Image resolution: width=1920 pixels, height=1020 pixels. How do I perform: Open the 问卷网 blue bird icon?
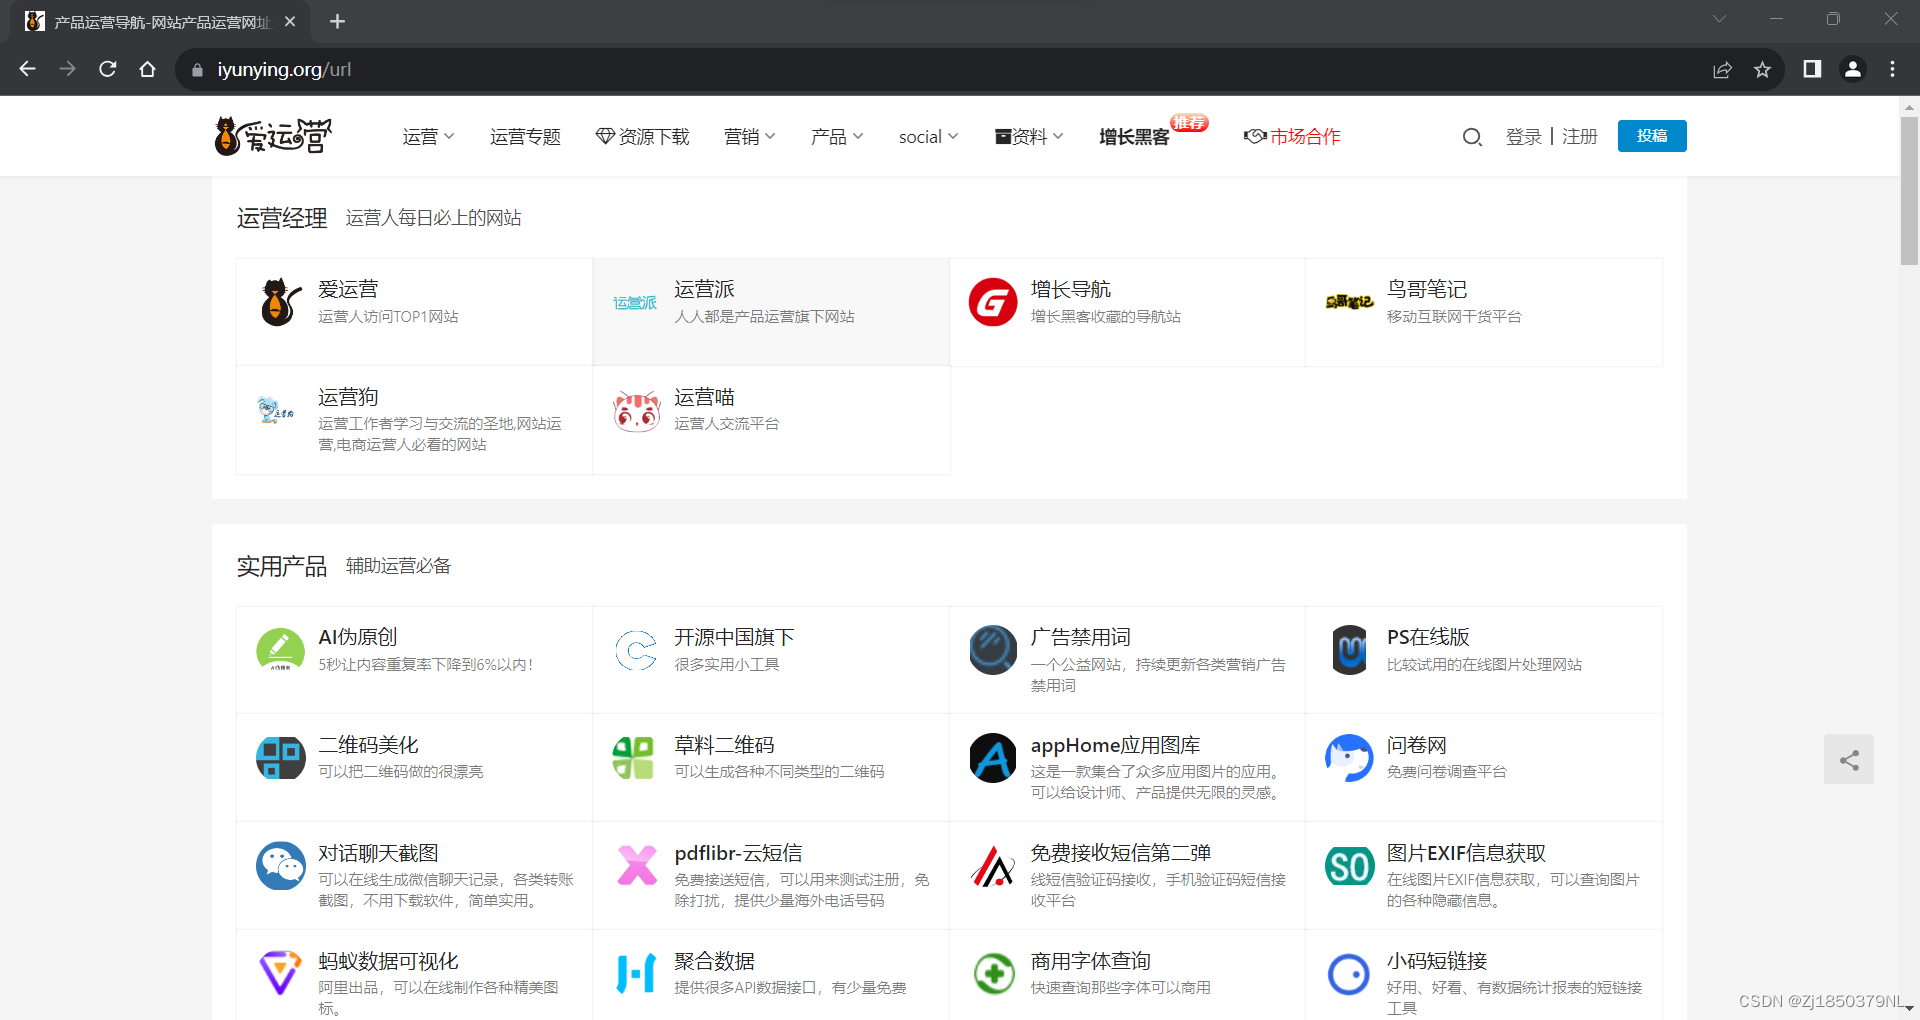click(1349, 758)
